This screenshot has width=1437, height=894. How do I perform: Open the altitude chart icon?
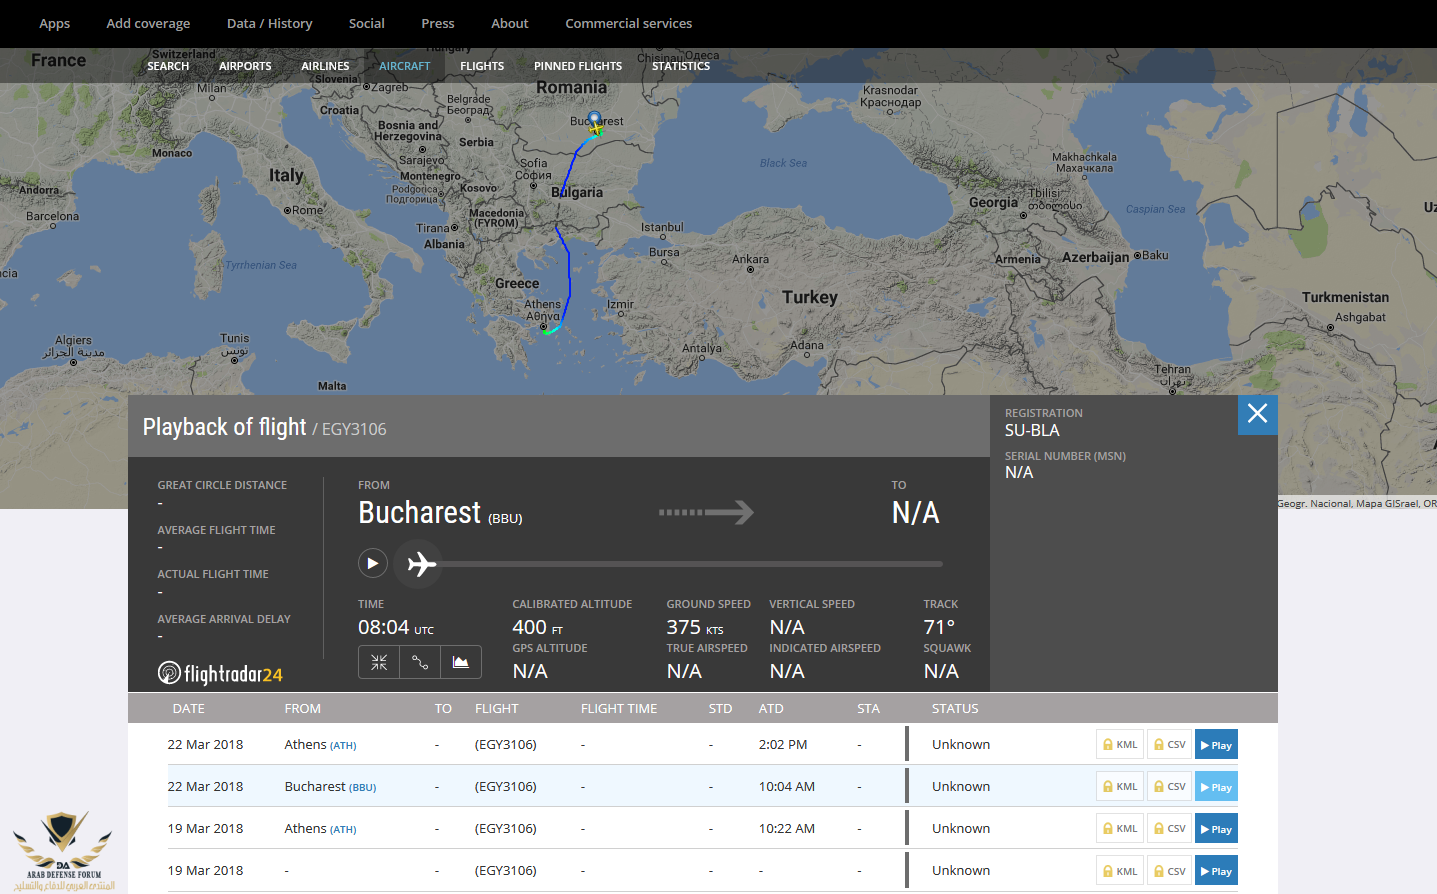pyautogui.click(x=461, y=662)
